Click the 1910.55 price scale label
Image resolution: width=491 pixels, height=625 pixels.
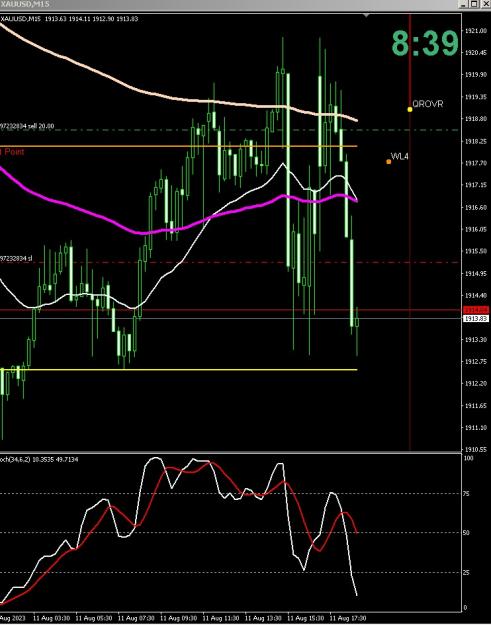pos(475,450)
